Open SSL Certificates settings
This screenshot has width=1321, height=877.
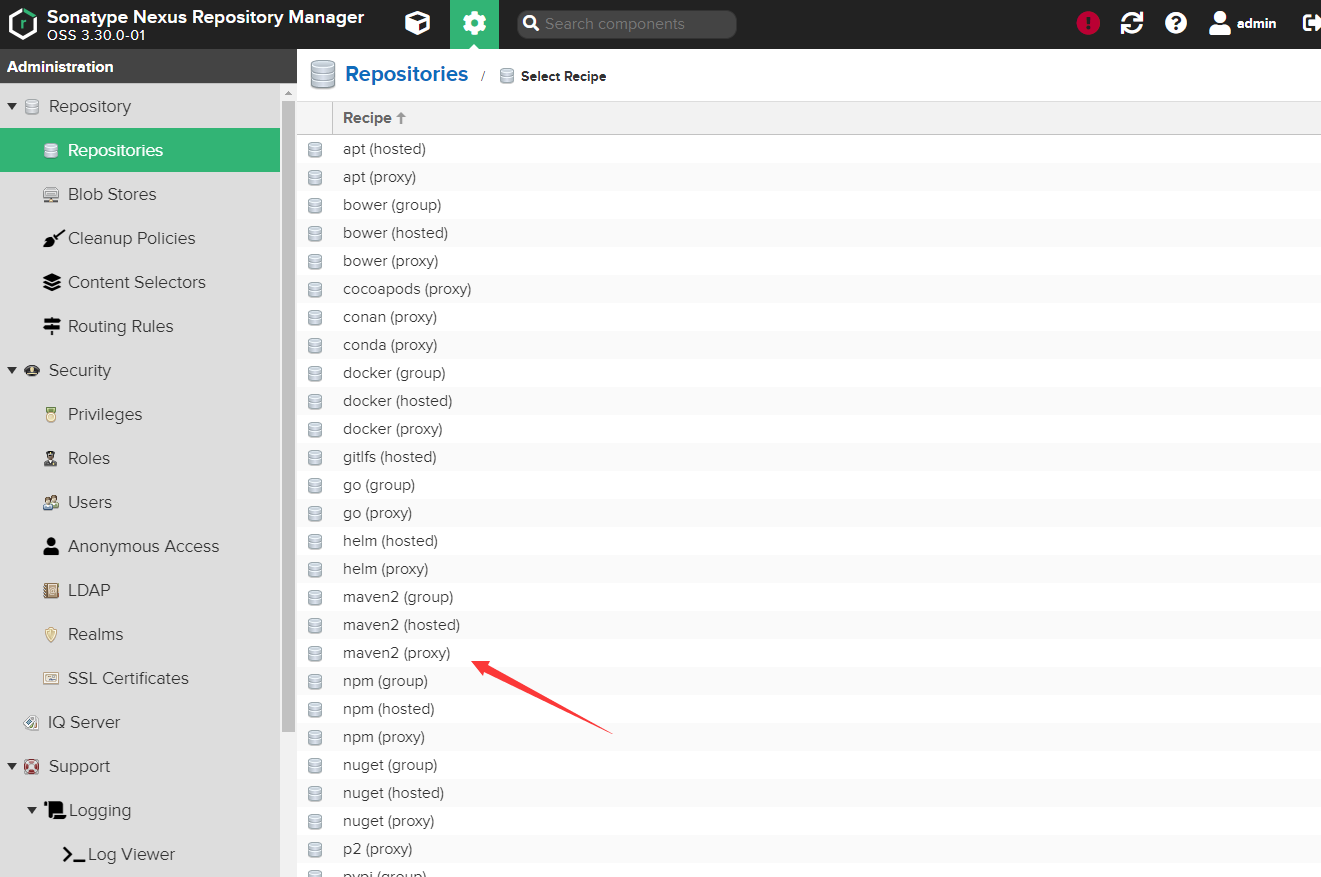pyautogui.click(x=140, y=678)
